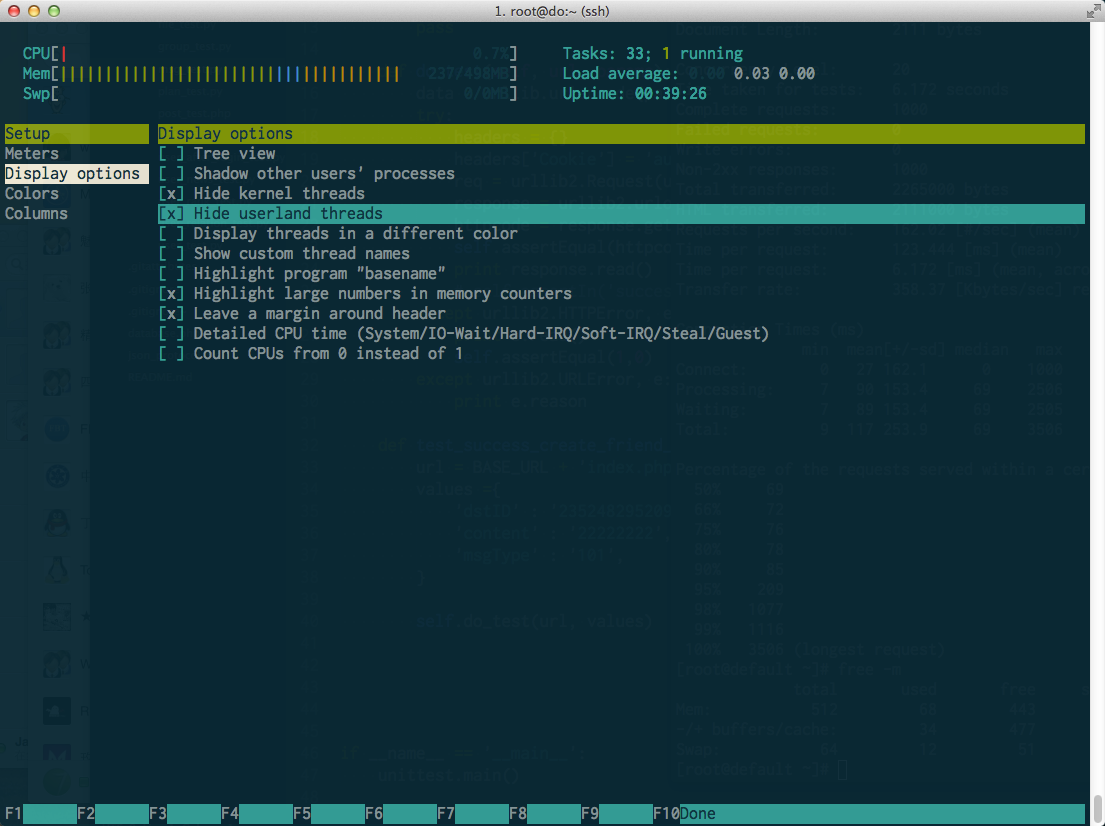Click the Setup panel header
Image resolution: width=1105 pixels, height=826 pixels.
(76, 134)
